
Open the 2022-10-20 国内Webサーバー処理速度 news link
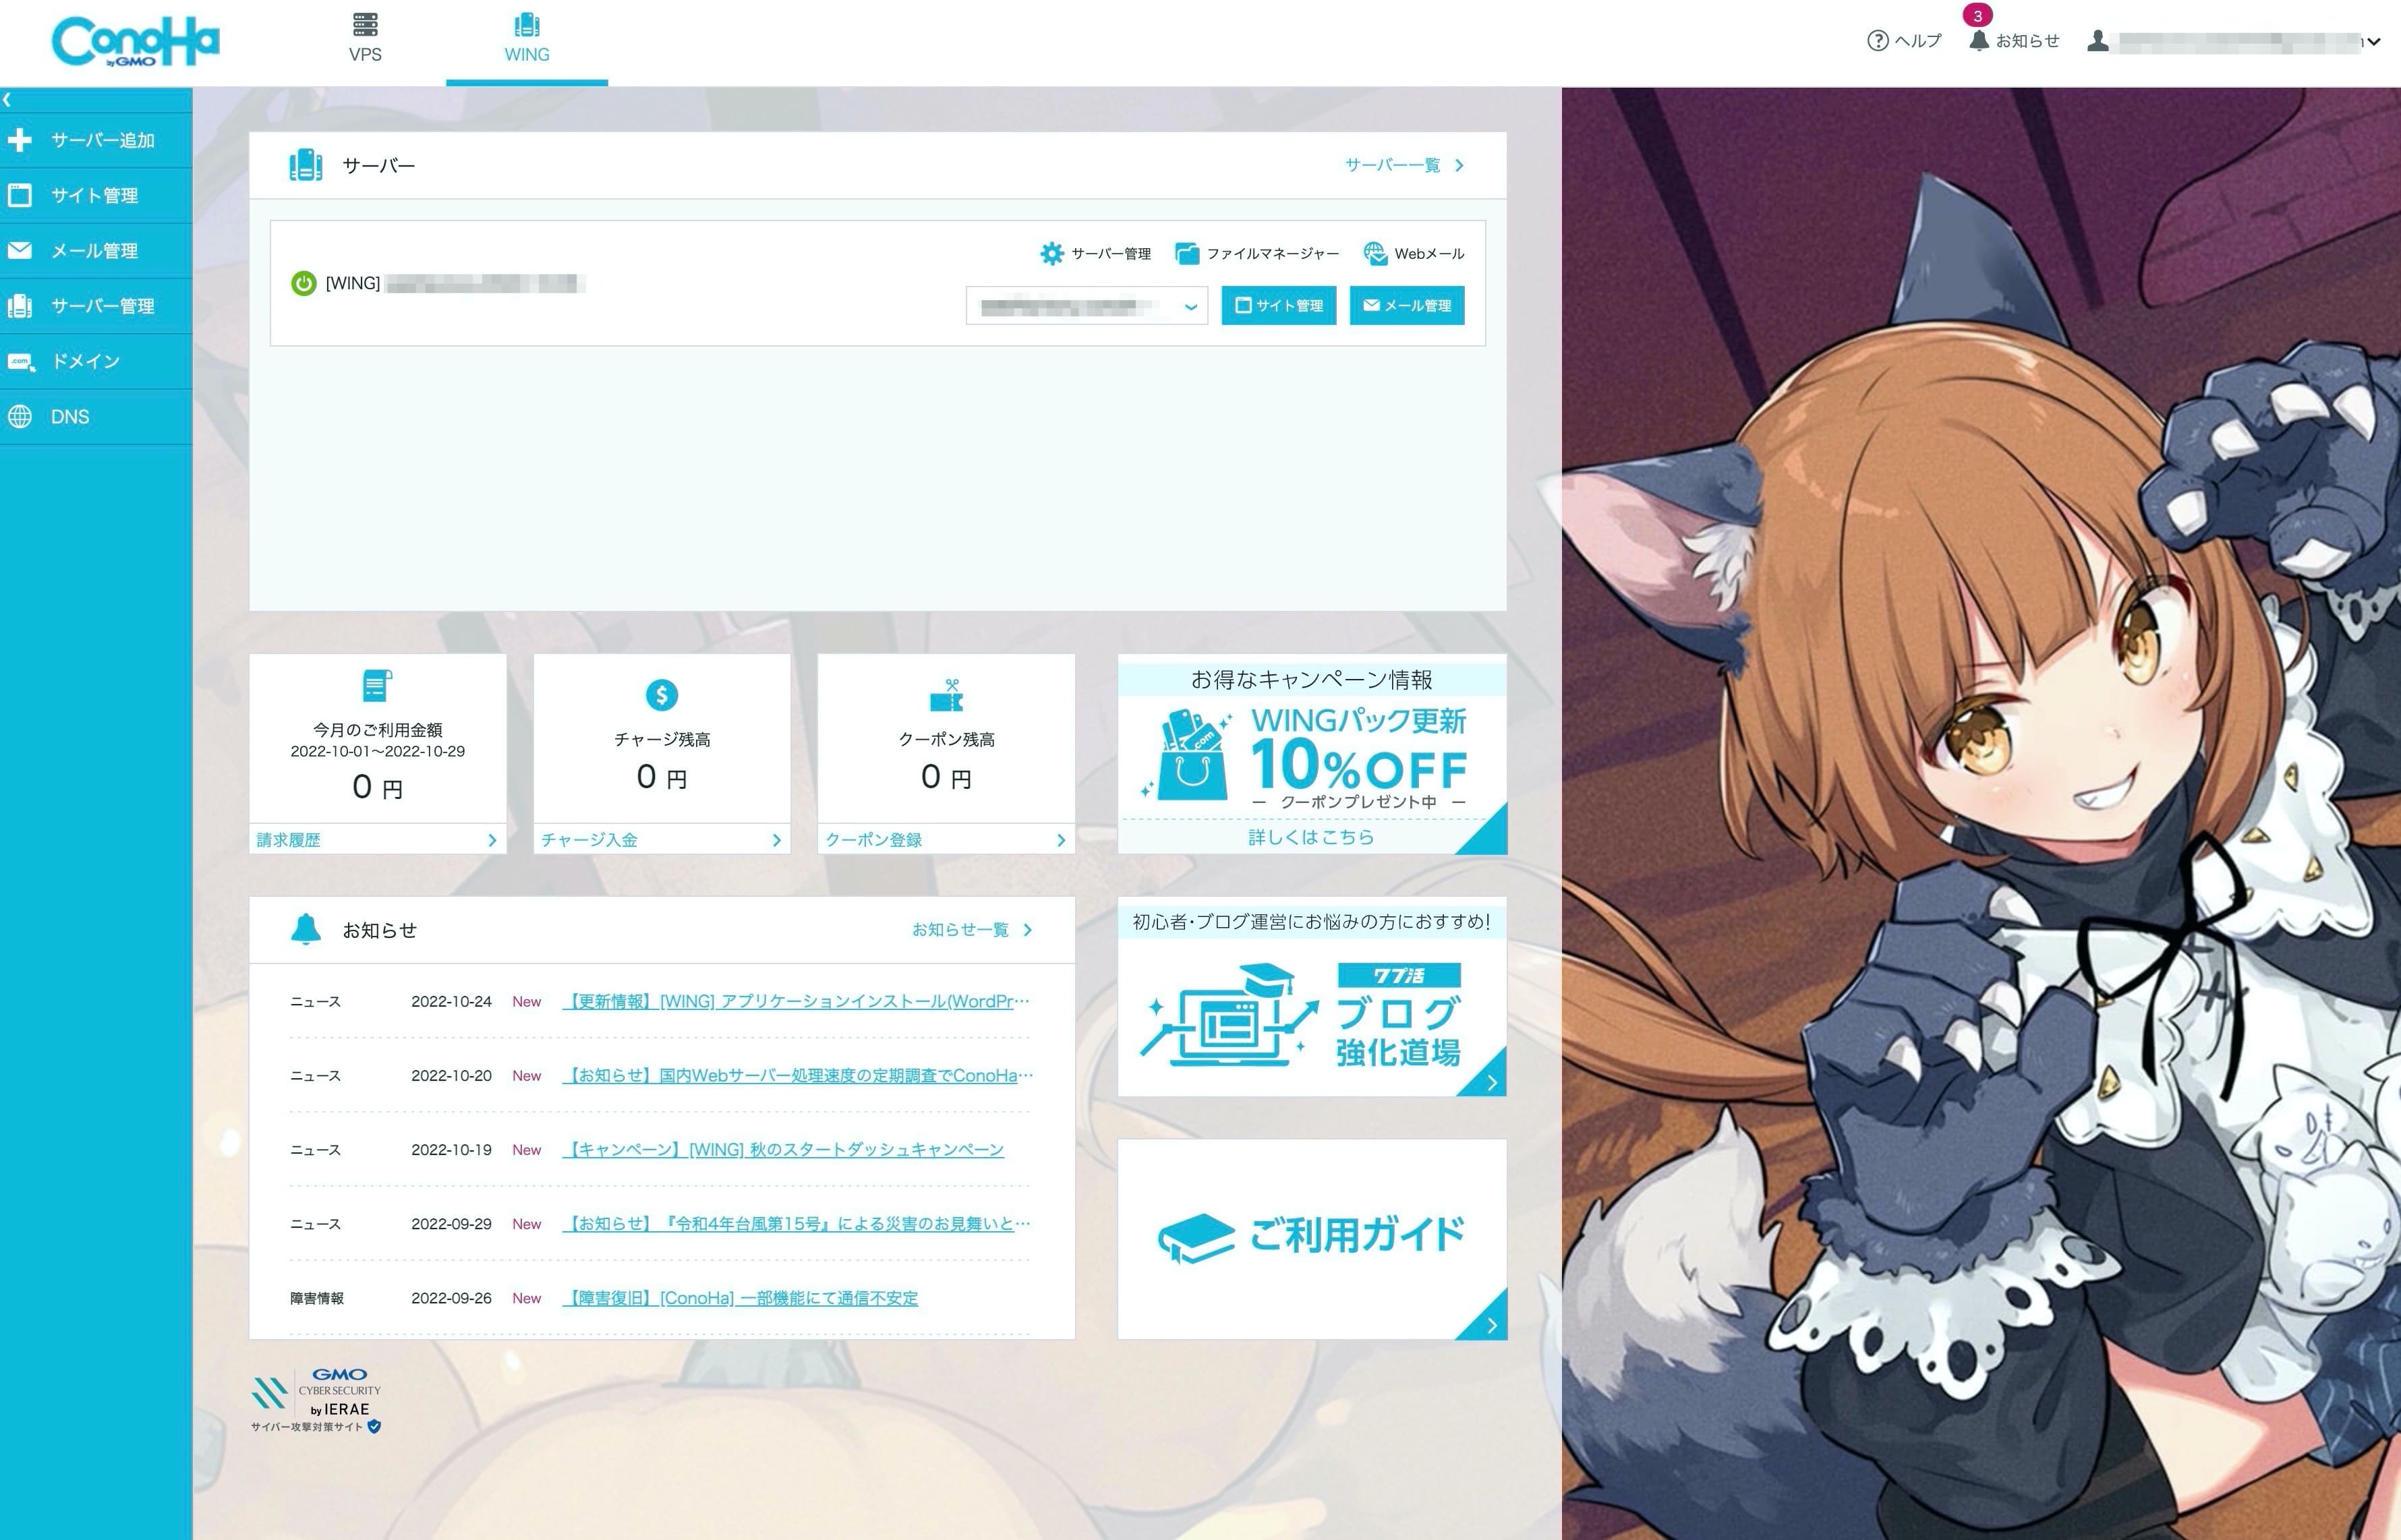(x=797, y=1075)
